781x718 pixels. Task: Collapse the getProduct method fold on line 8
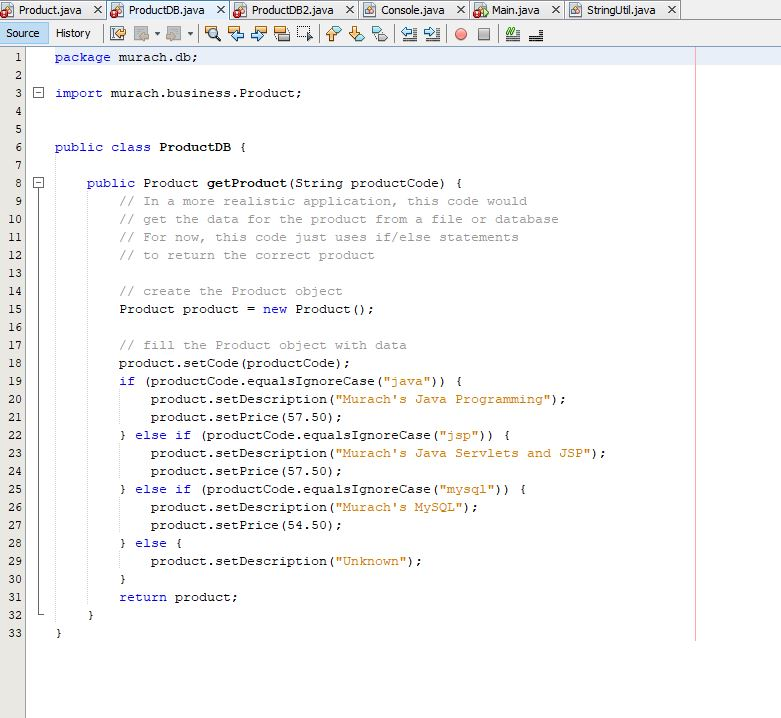38,183
